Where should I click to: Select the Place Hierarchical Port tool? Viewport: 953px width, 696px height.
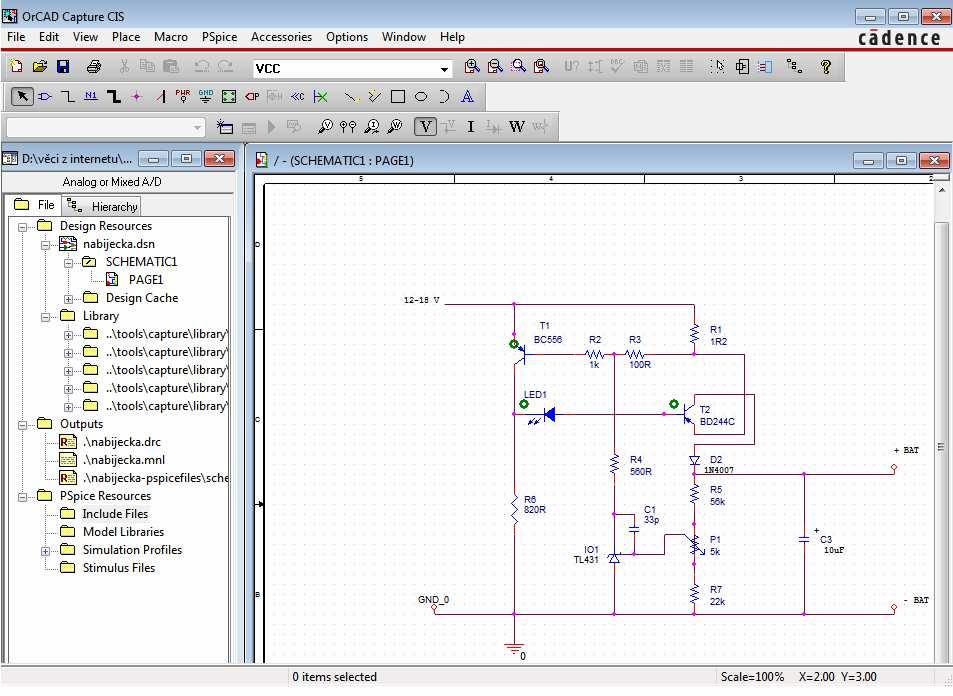(252, 97)
